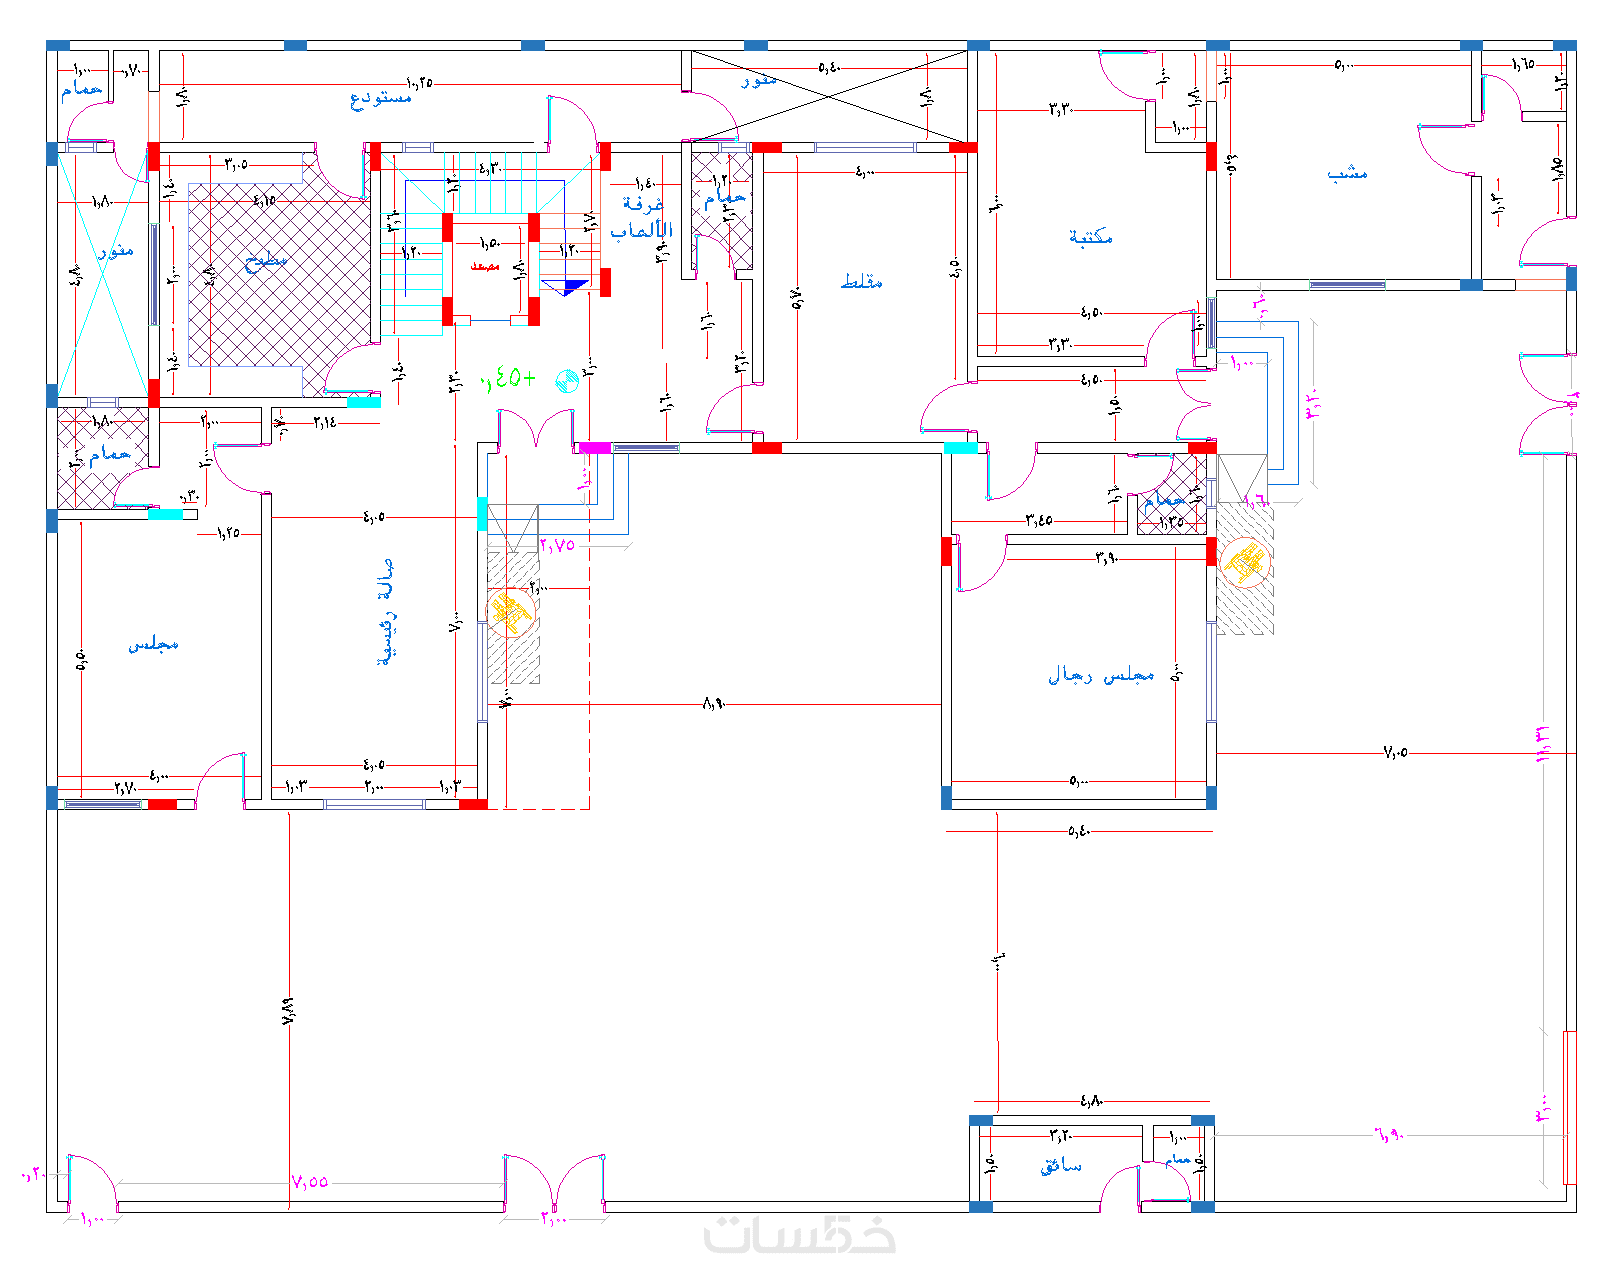Viewport: 1600px width, 1280px height.
Task: Click the ٨,٩٠ courtyard dimension text
Action: click(713, 704)
